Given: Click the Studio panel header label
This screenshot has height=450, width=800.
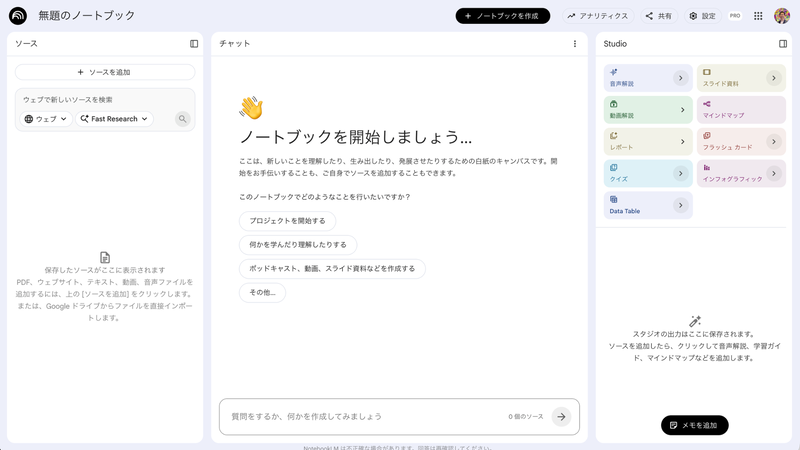Looking at the screenshot, I should [x=615, y=44].
